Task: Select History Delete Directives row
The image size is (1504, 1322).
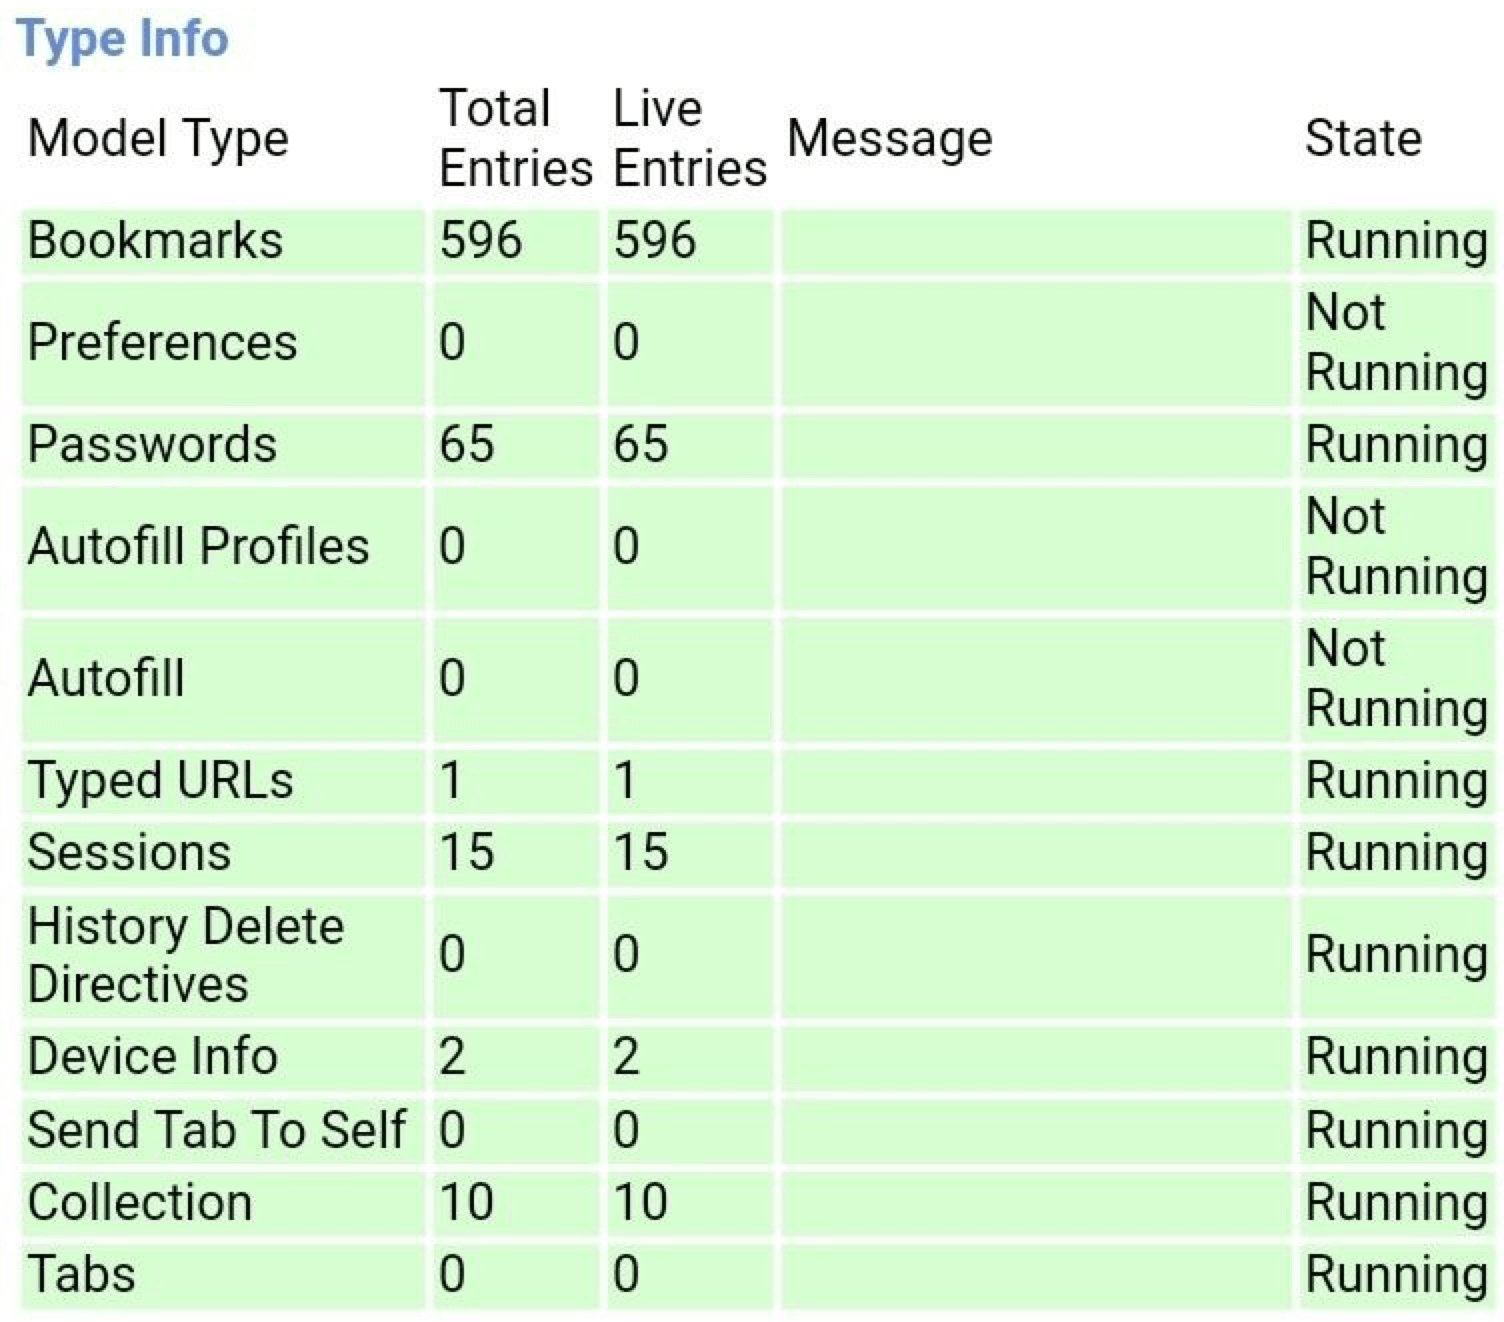Action: [x=758, y=955]
